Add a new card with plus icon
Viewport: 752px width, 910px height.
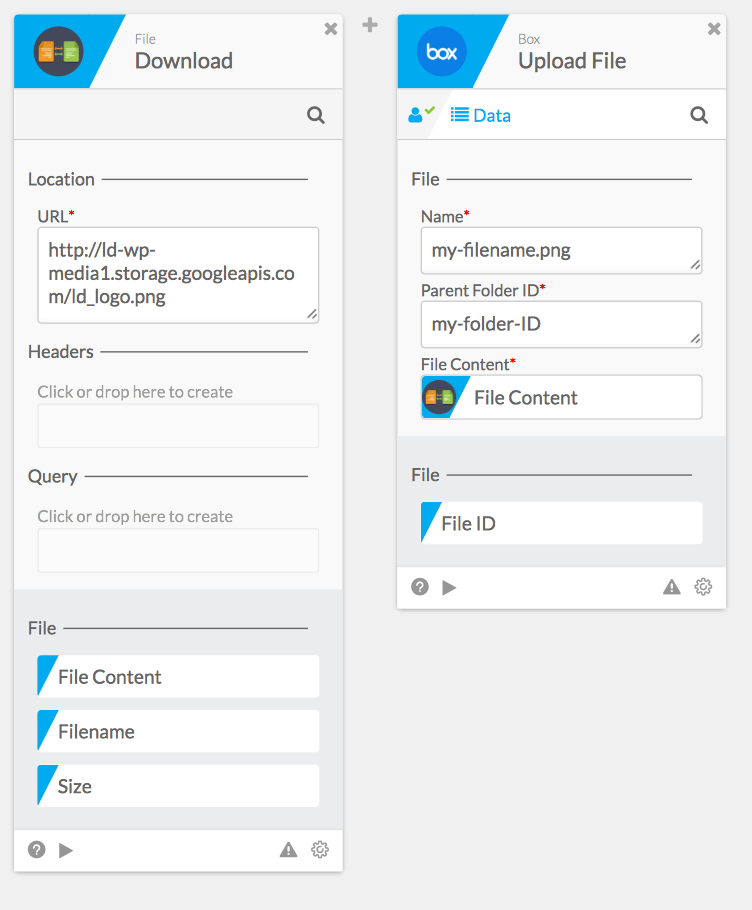point(370,25)
